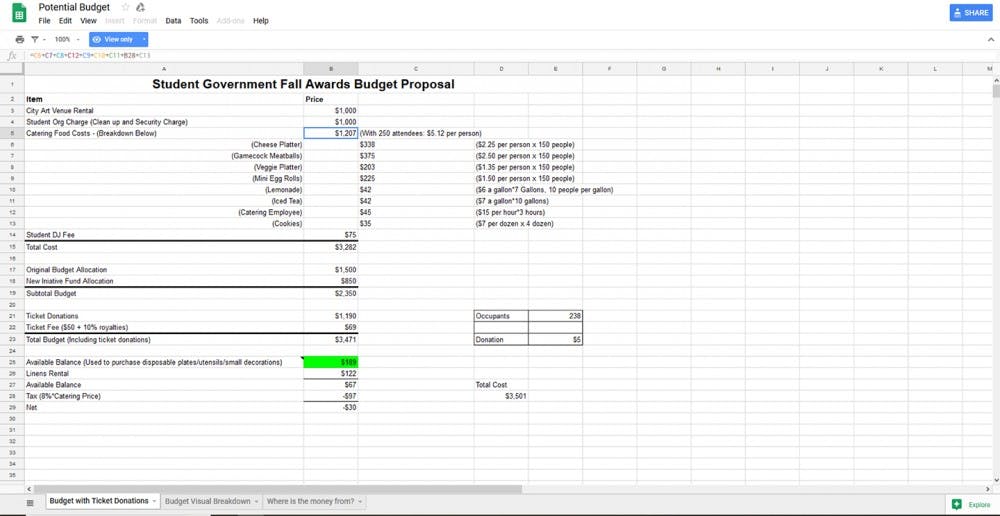
Task: Click the filter funnel icon
Action: [35, 40]
